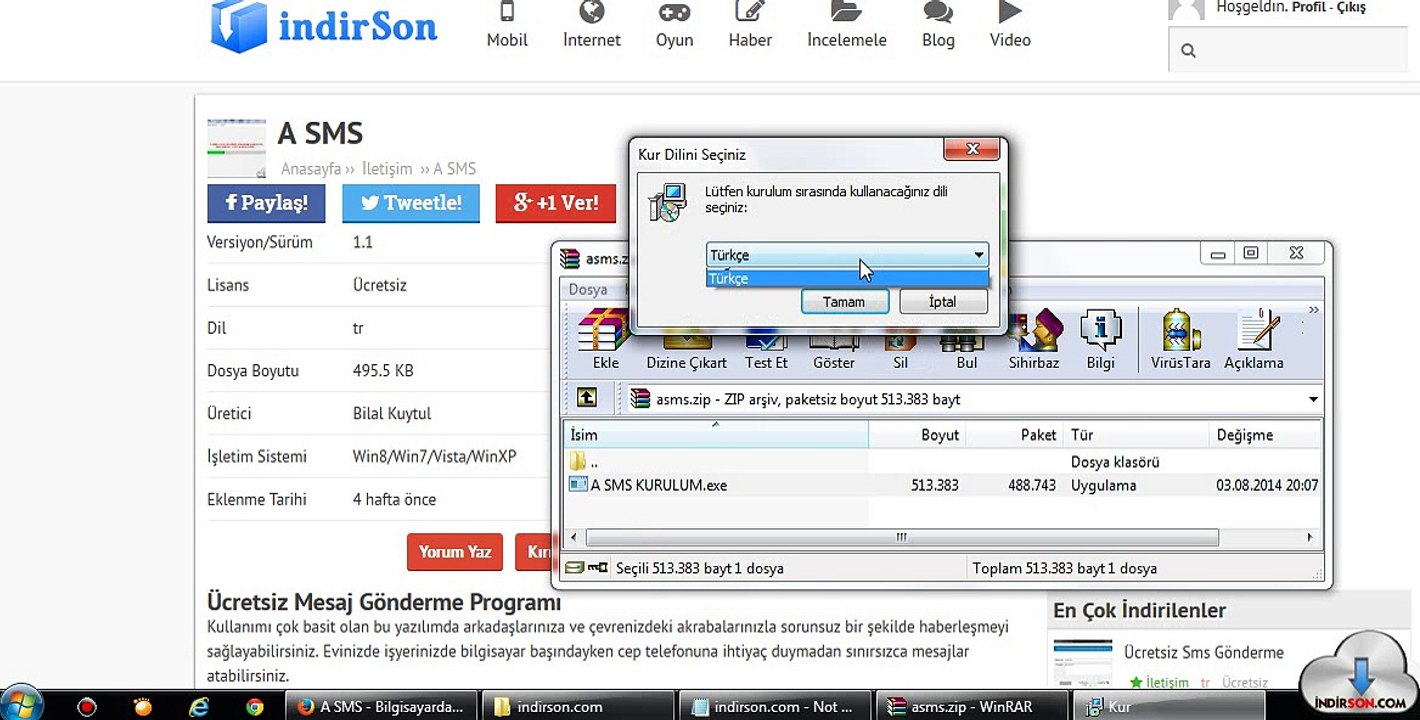Click the Ücretsiz Mesaj Gönderme Programı heading
This screenshot has width=1420, height=720.
point(384,603)
